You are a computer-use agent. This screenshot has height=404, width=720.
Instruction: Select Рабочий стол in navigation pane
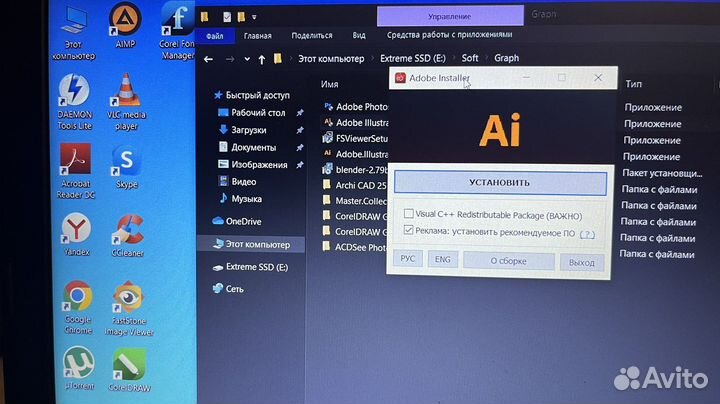(x=252, y=112)
